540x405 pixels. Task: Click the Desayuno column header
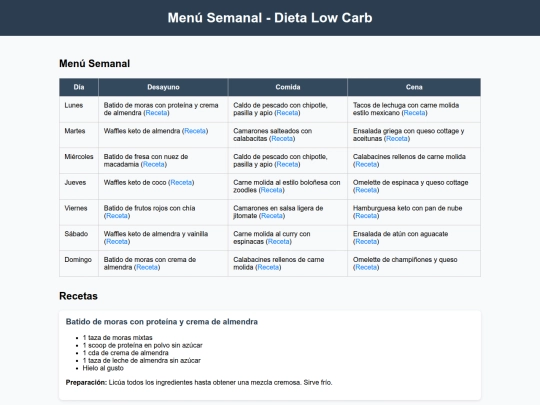coord(163,87)
